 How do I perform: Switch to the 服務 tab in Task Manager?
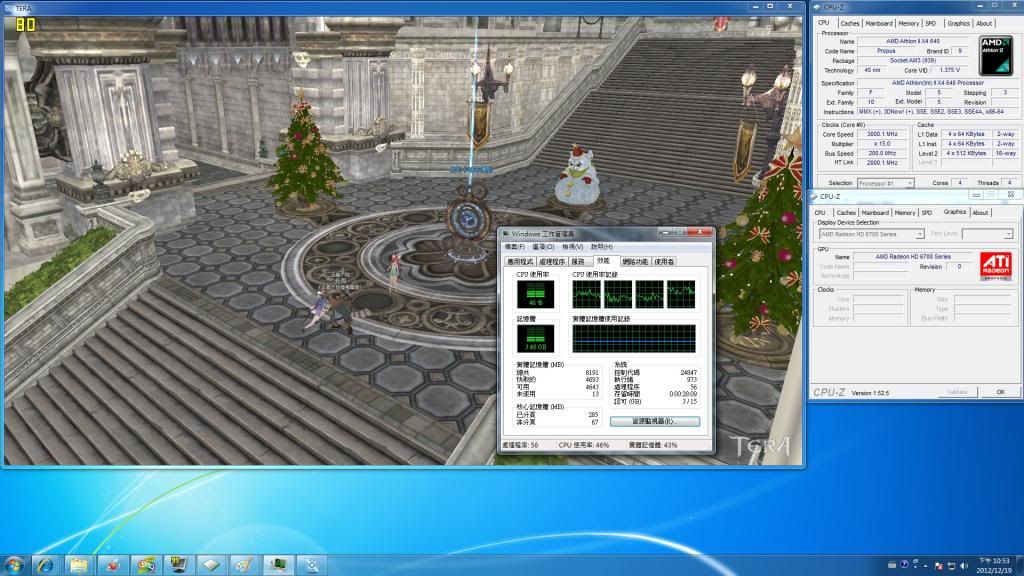click(578, 262)
